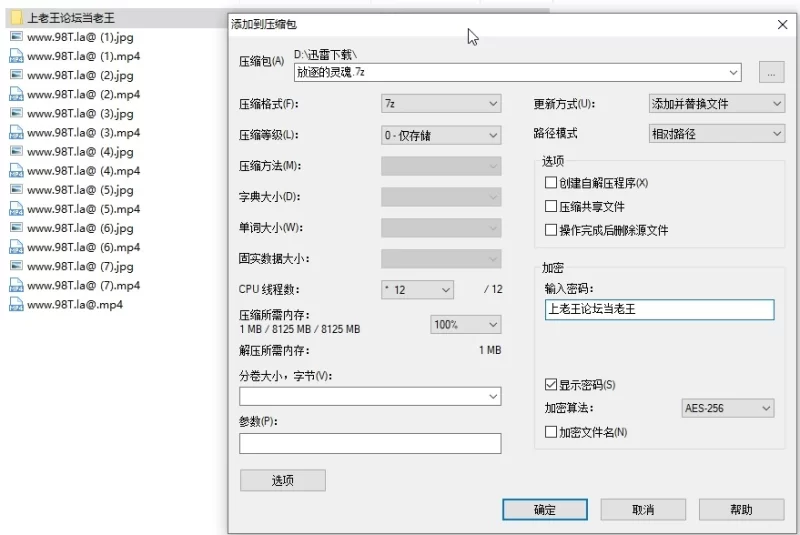The width and height of the screenshot is (800, 535).
Task: Select the www.98T.la@ (3).jpg file icon
Action: pyautogui.click(x=16, y=114)
